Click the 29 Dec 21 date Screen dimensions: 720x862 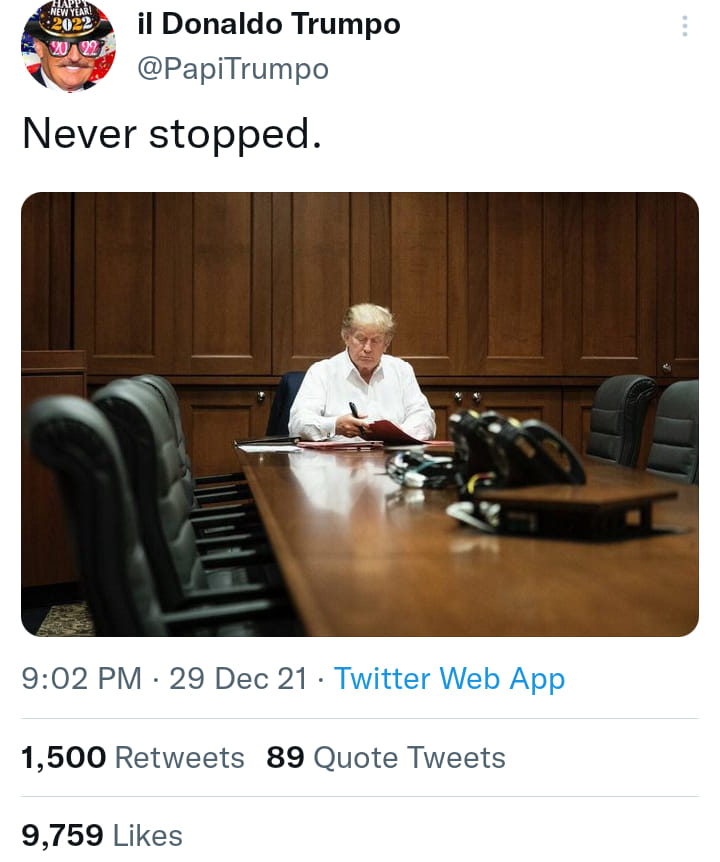click(238, 679)
